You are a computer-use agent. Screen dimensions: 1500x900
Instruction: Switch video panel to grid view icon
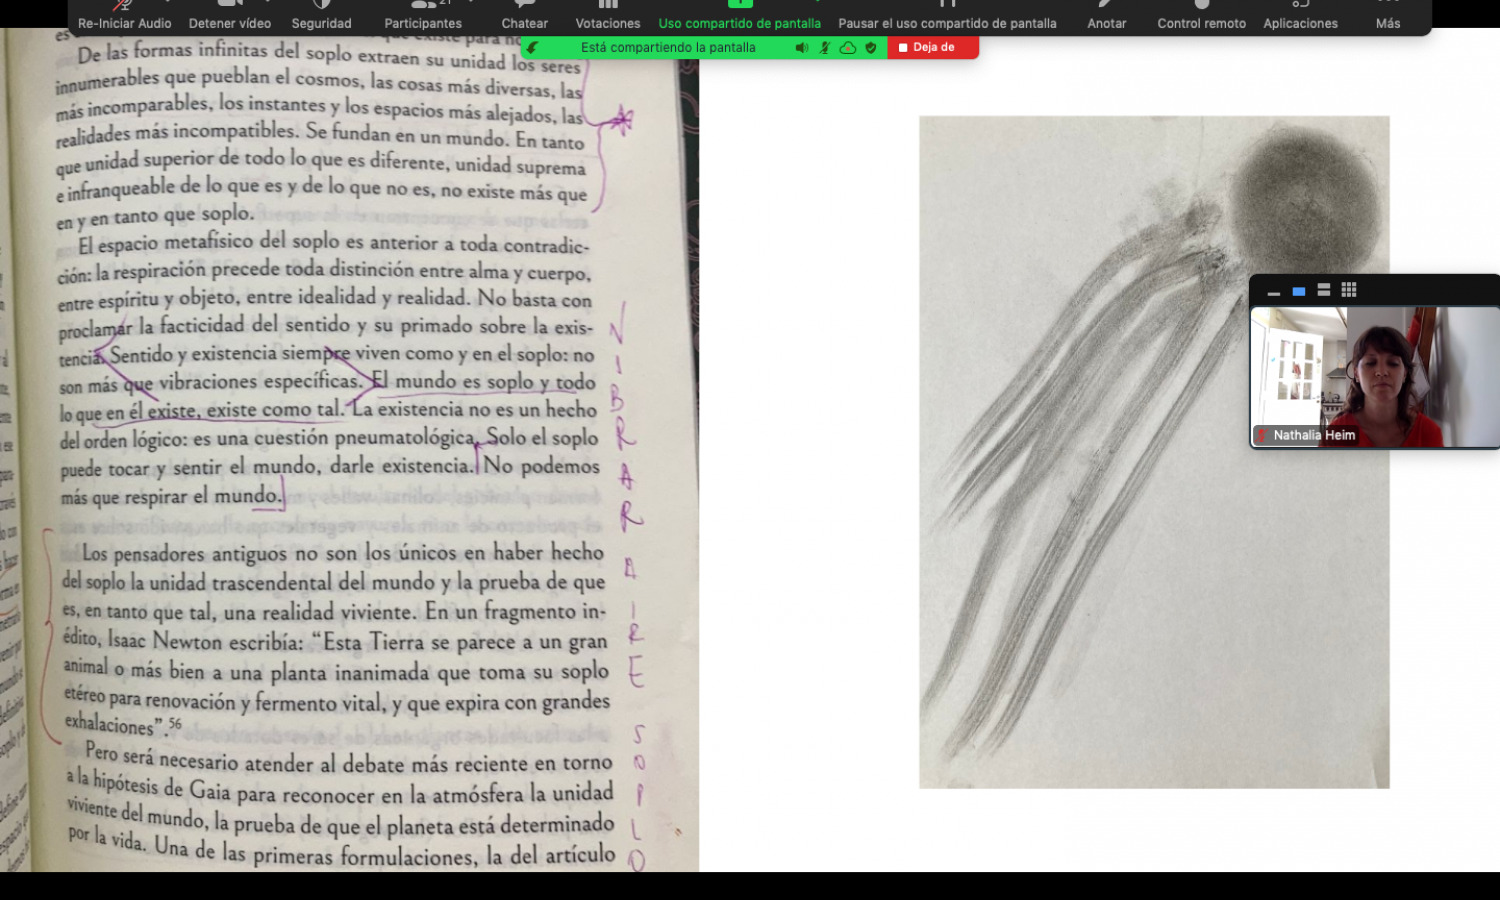click(x=1349, y=290)
